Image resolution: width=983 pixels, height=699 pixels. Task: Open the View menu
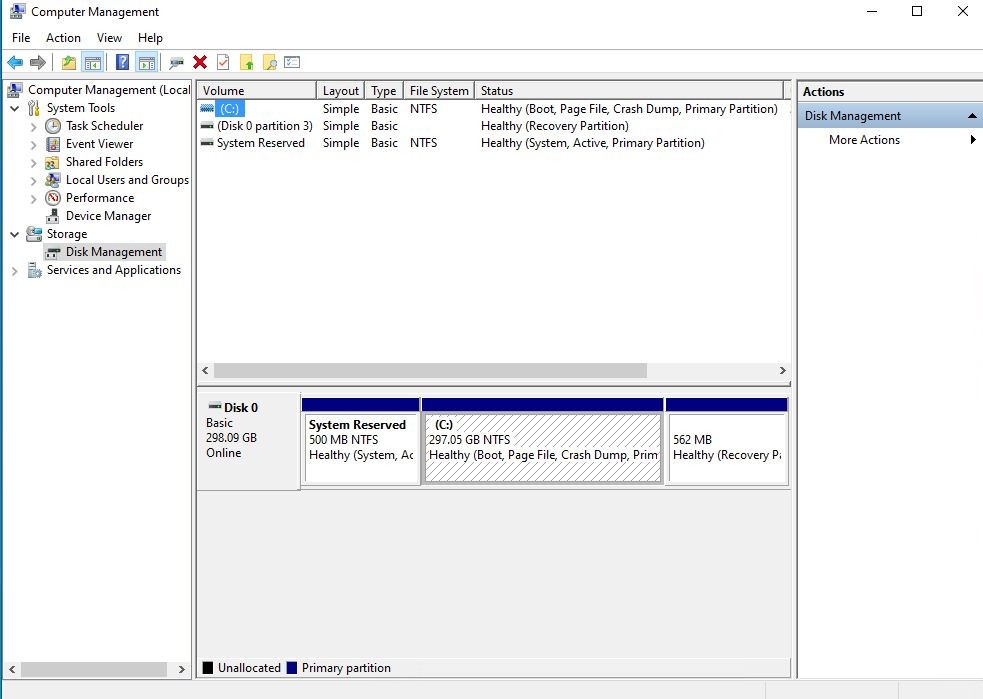(x=109, y=38)
